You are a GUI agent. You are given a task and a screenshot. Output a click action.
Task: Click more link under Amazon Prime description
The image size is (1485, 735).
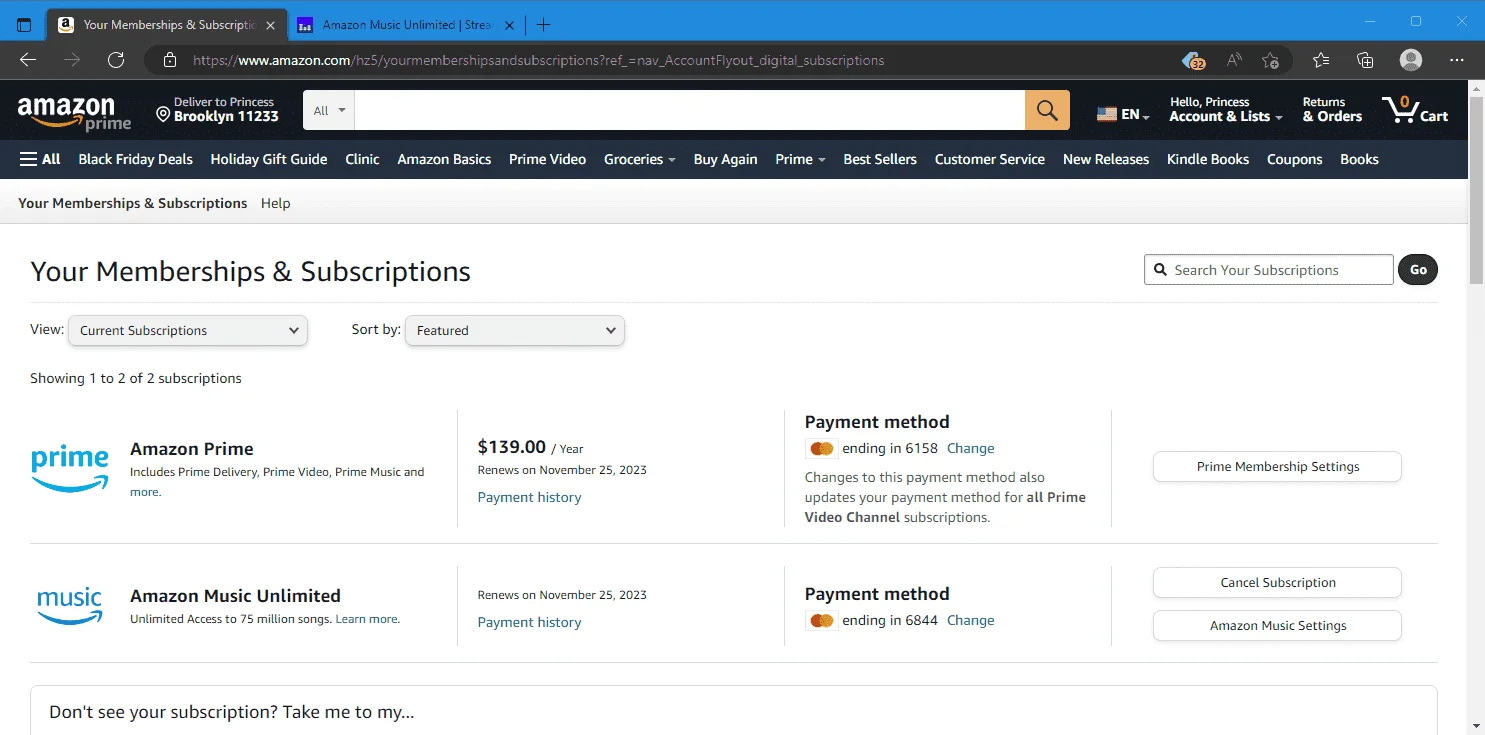click(144, 492)
